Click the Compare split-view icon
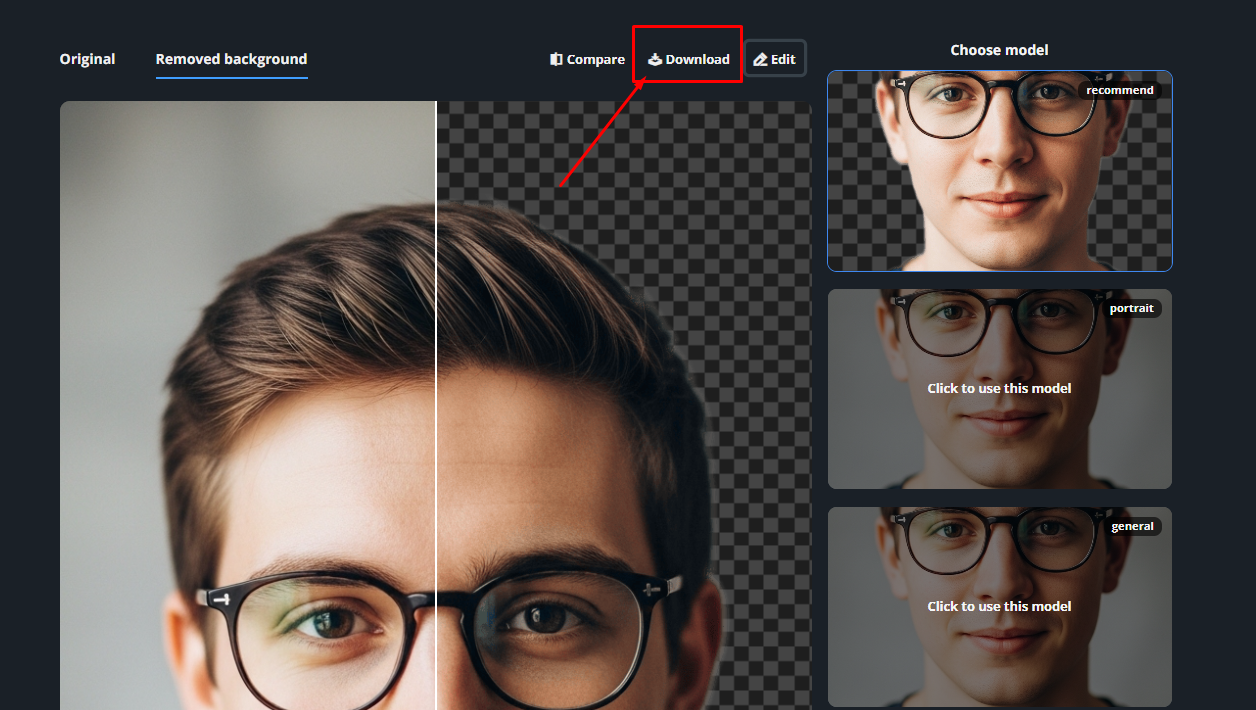Screen dimensions: 1256x710 (556, 59)
